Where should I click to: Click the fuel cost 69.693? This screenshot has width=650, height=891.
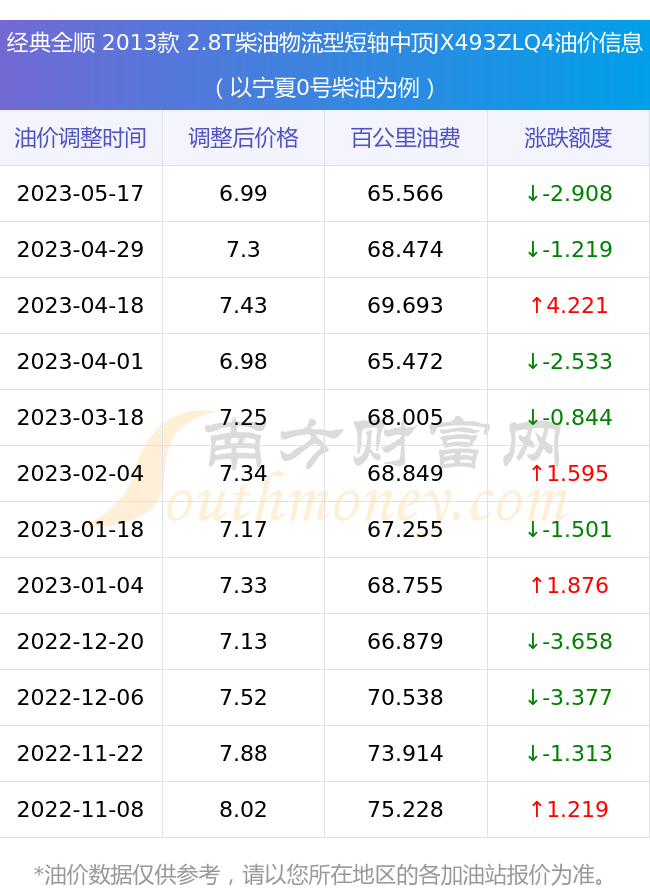click(405, 305)
